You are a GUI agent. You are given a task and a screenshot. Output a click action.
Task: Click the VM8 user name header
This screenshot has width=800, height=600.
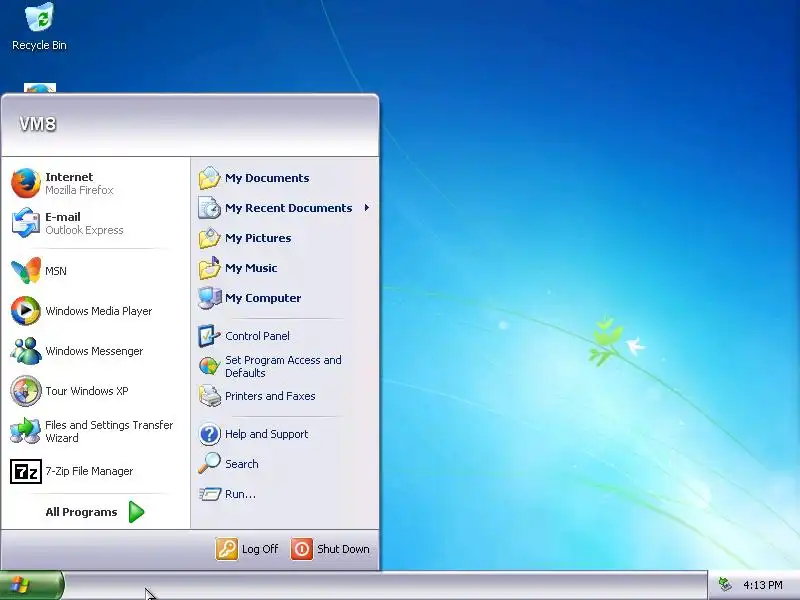pyautogui.click(x=38, y=123)
